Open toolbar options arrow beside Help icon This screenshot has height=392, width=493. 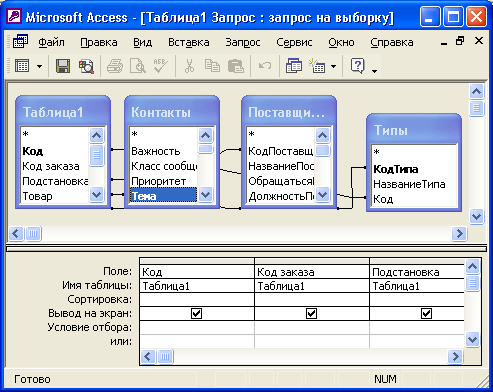[374, 70]
